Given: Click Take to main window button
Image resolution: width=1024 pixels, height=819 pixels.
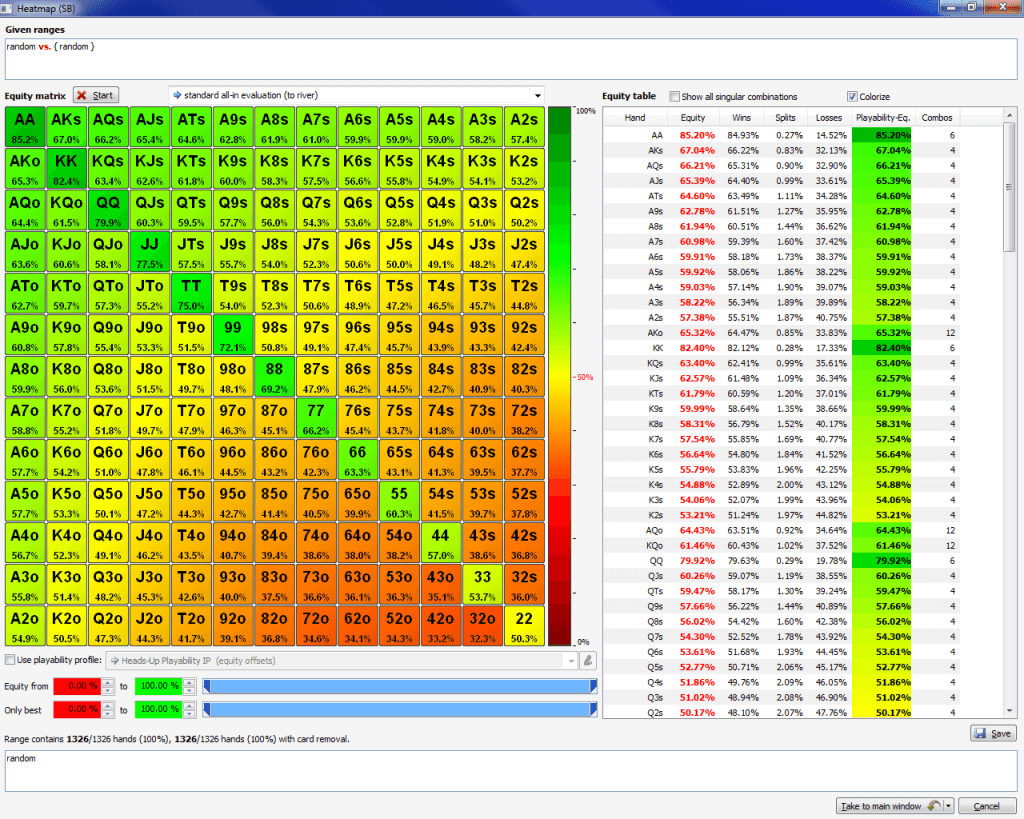Looking at the screenshot, I should click(x=889, y=806).
